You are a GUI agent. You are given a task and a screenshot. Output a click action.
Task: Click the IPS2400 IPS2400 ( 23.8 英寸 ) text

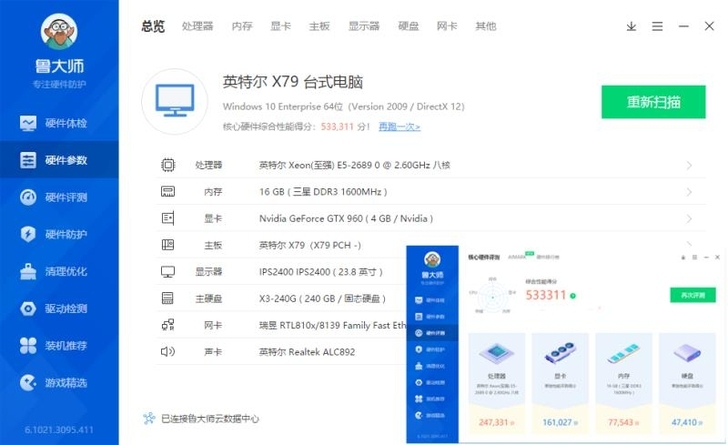click(321, 272)
